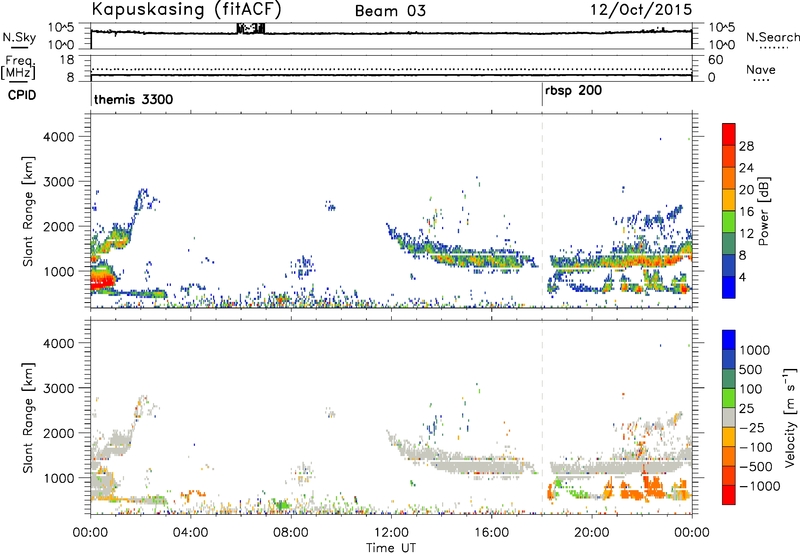The image size is (800, 554).
Task: Click the solid line sample under N.Sky
Action: [x=19, y=47]
